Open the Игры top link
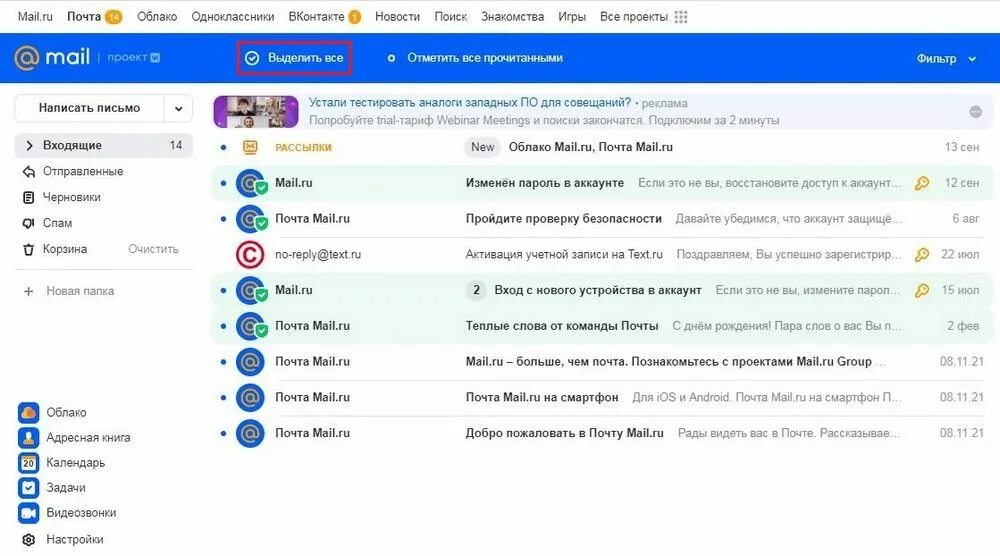 (x=571, y=17)
